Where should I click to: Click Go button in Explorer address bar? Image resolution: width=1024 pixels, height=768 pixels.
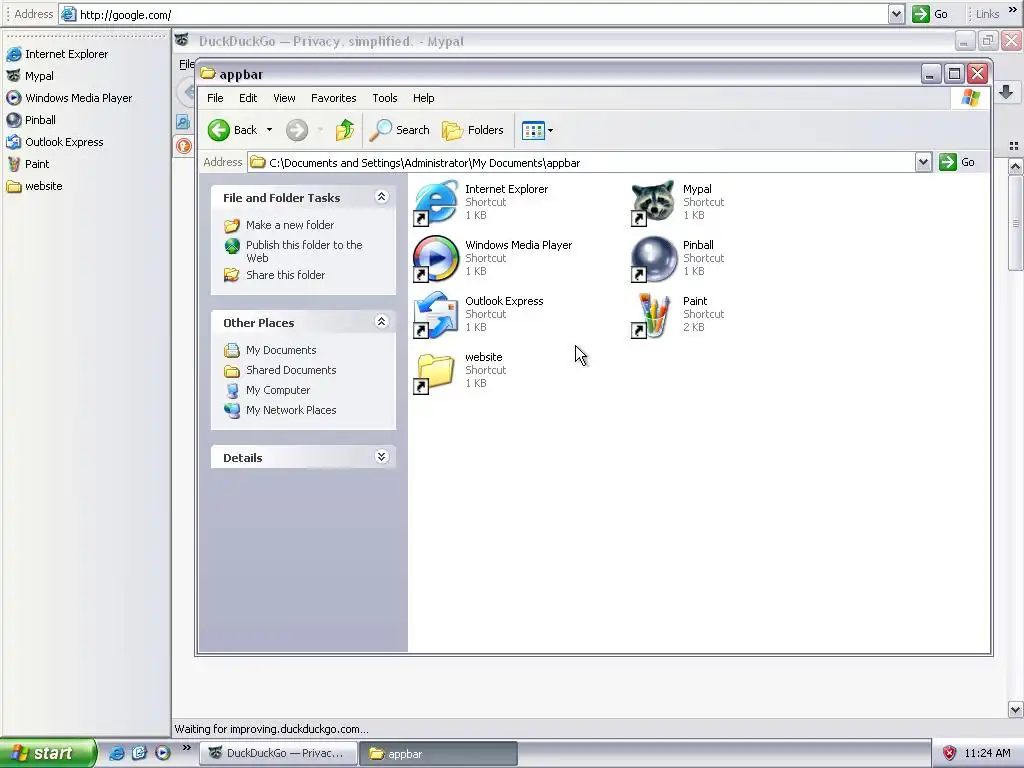957,162
